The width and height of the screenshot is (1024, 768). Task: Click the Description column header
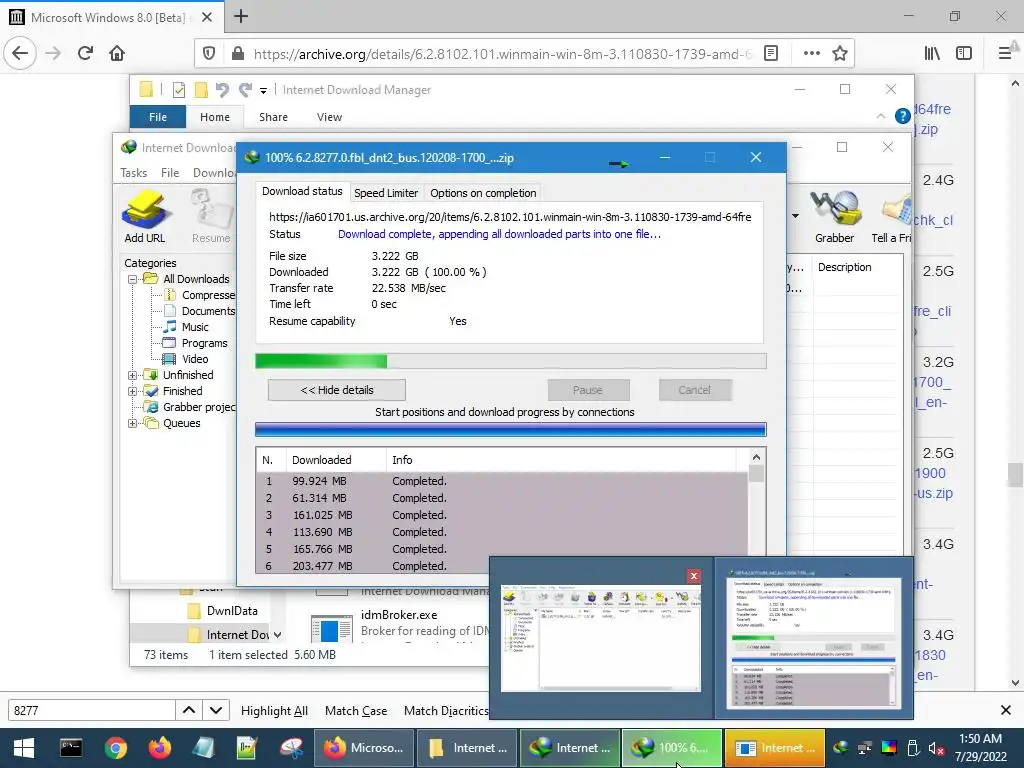click(844, 267)
